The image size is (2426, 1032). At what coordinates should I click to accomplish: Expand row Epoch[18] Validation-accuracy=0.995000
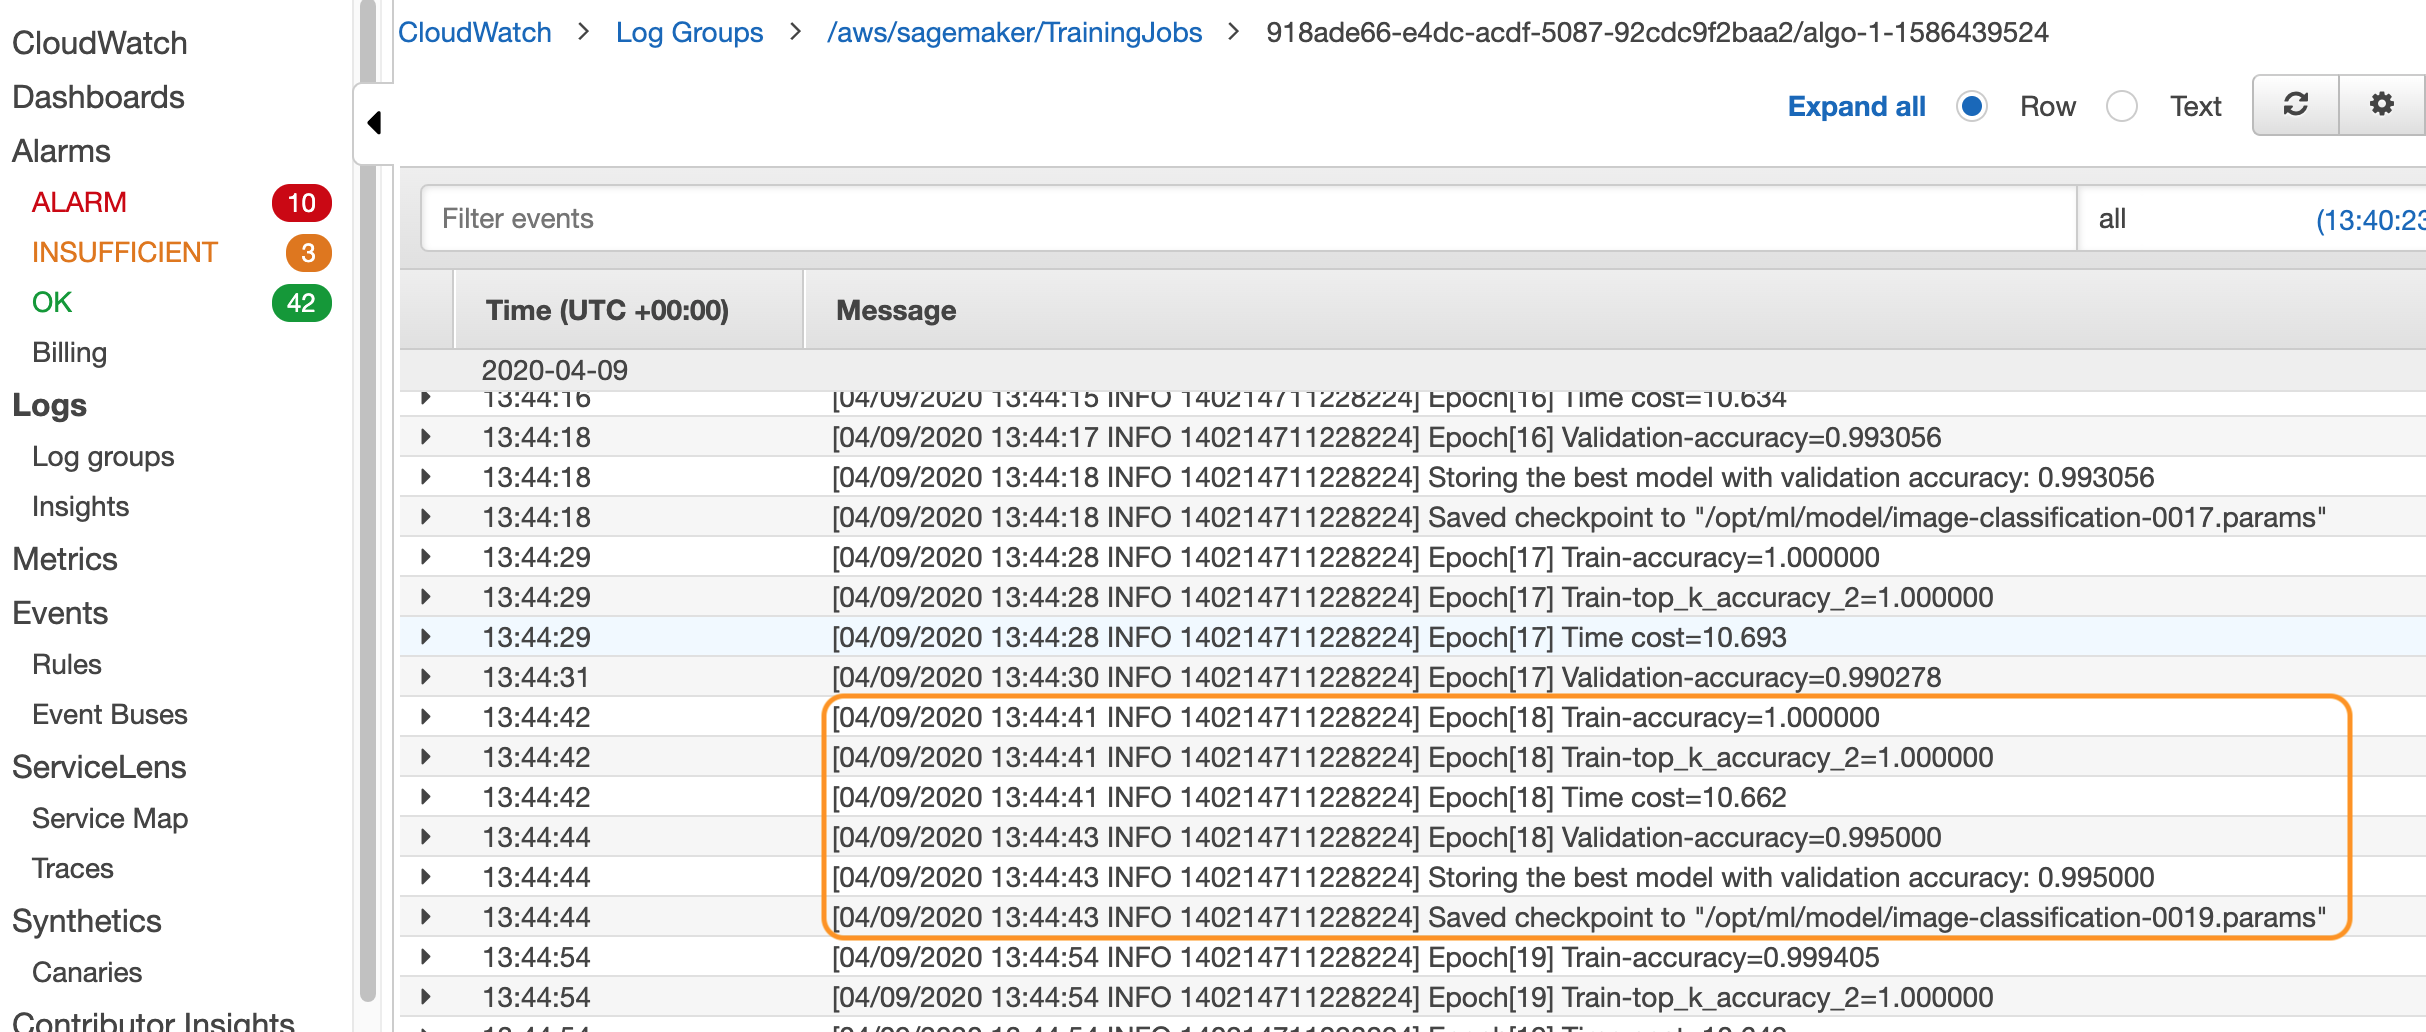426,837
